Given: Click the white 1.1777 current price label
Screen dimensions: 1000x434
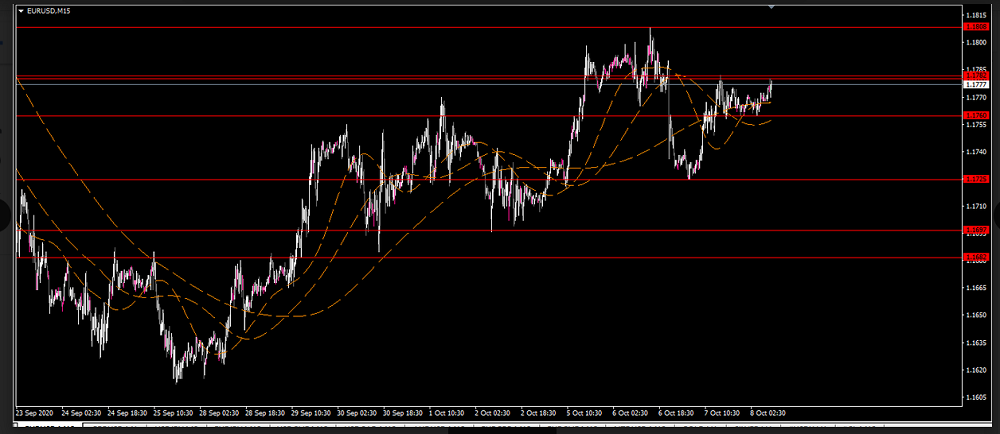Looking at the screenshot, I should click(976, 85).
